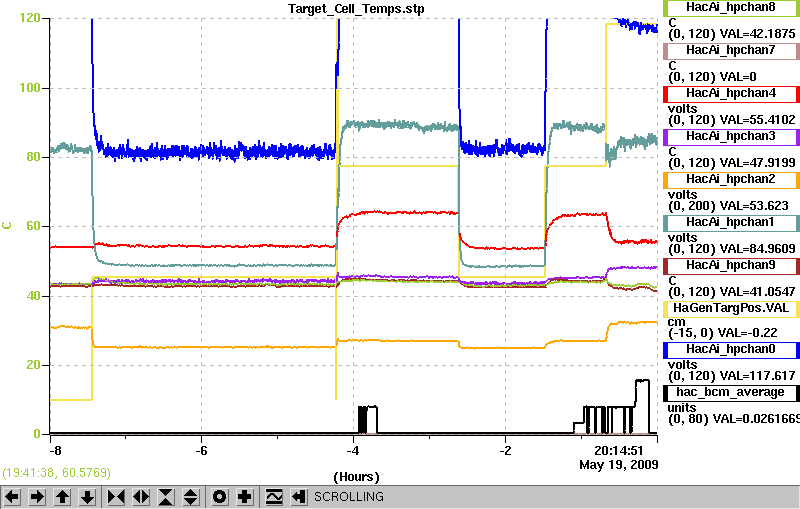Click the VAL=84.9609 reading
This screenshot has width=800, height=509.
[757, 249]
